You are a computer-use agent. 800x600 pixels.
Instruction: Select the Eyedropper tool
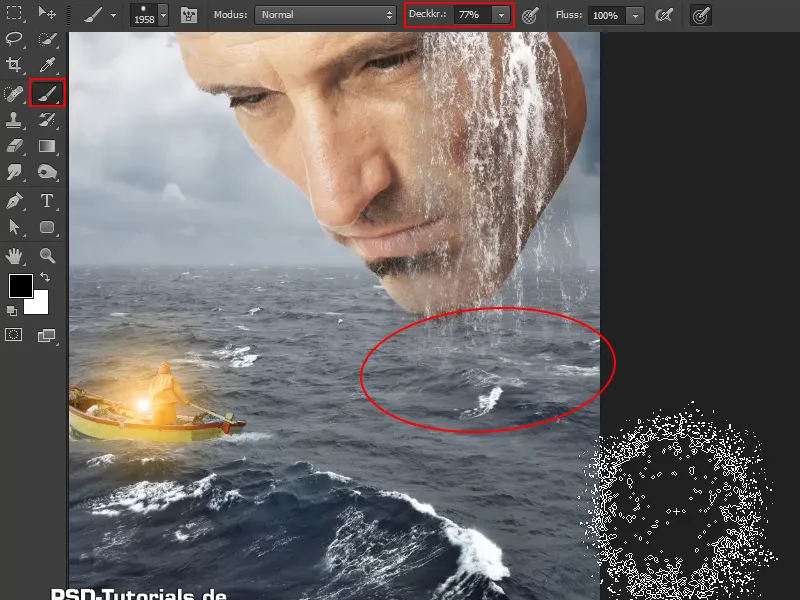(47, 64)
